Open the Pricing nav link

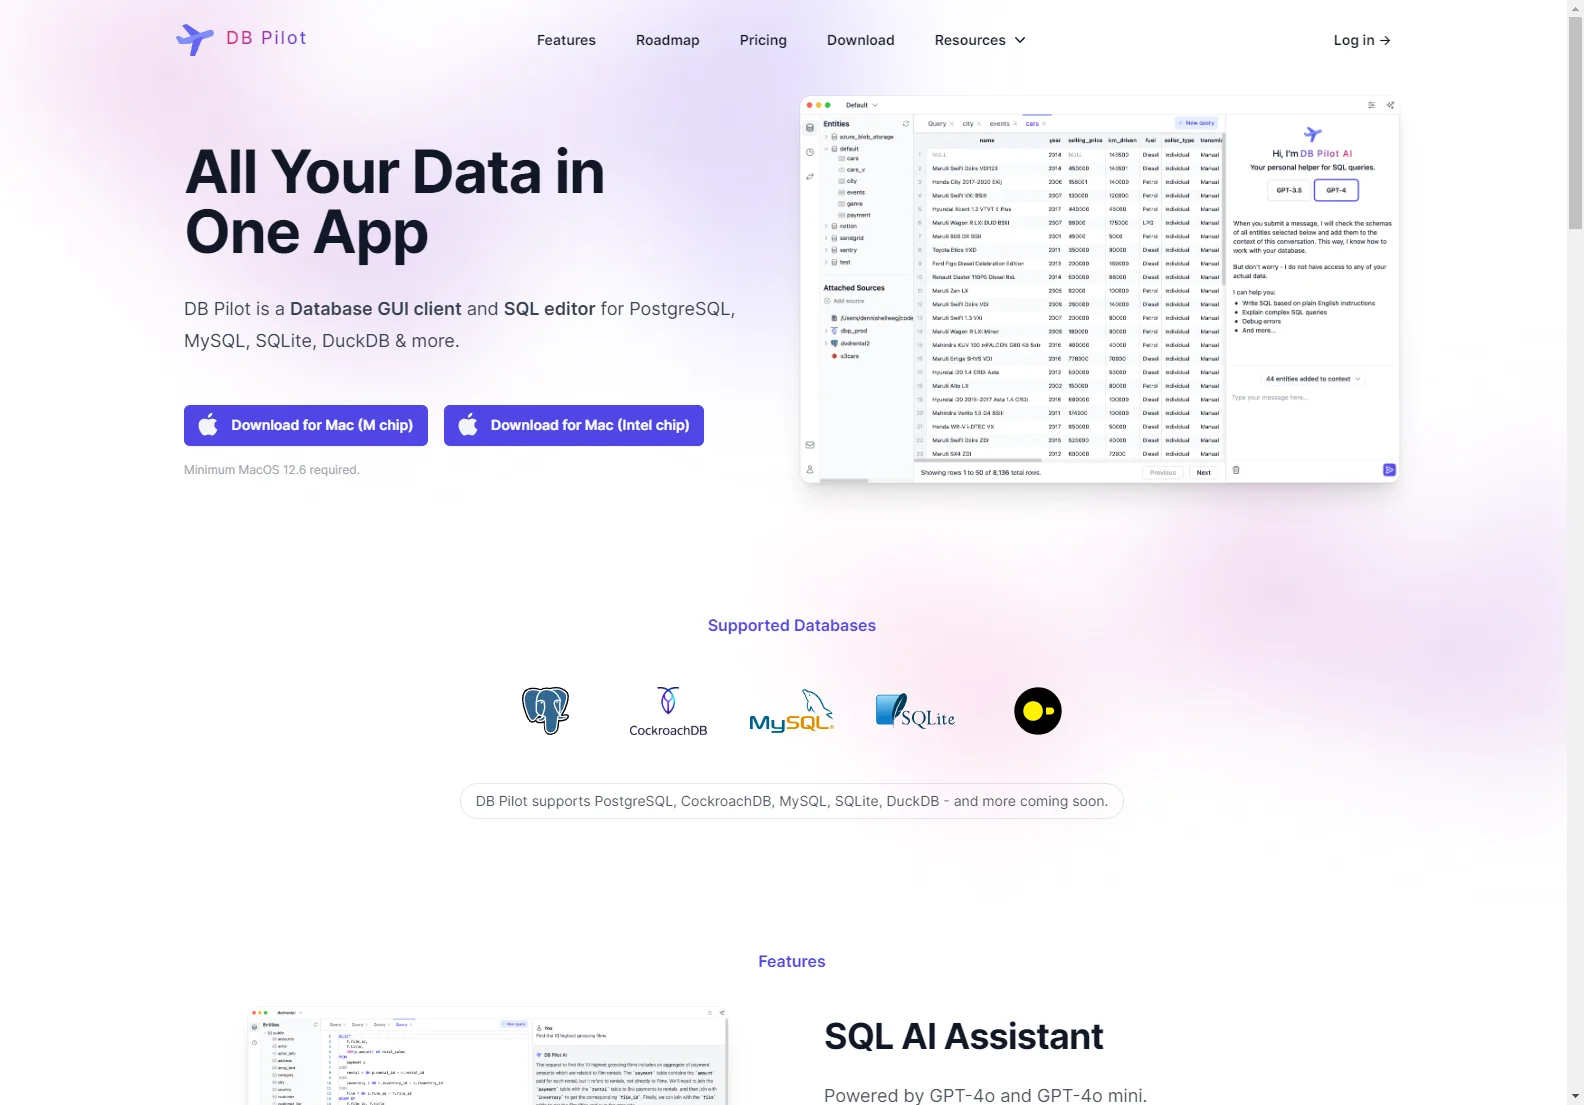[x=763, y=40]
